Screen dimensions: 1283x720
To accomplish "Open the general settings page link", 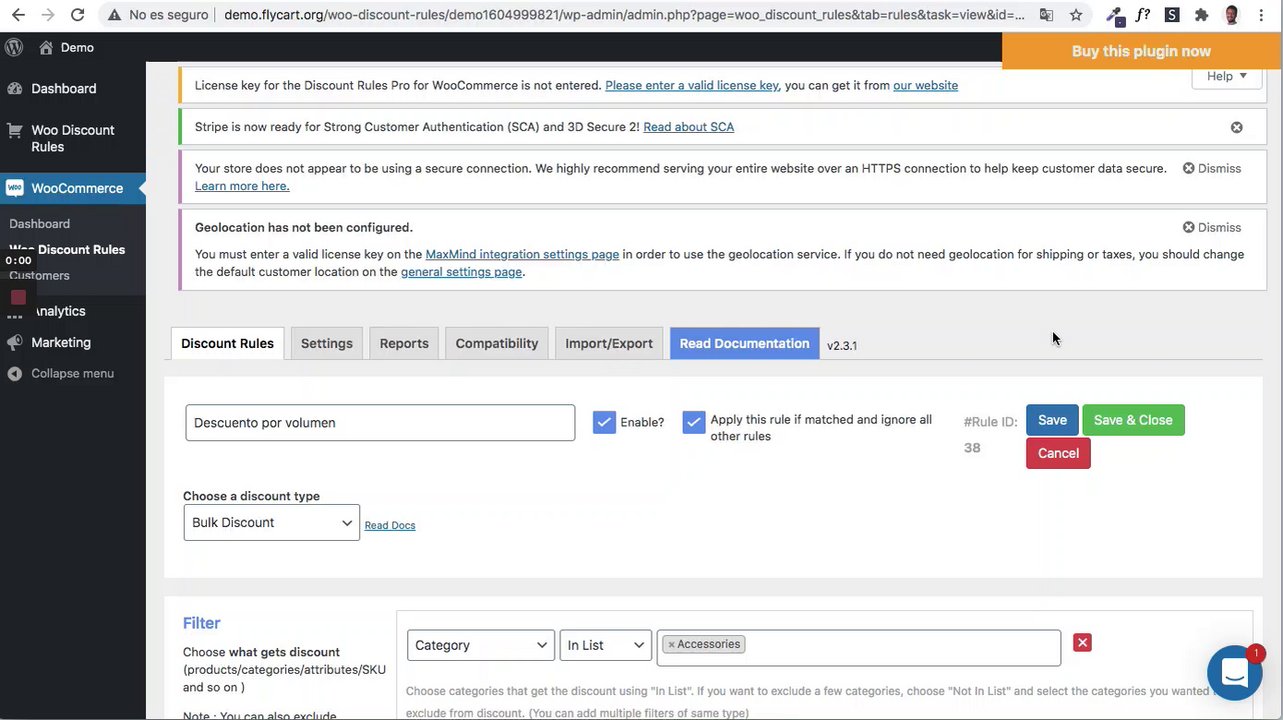I will coord(462,272).
